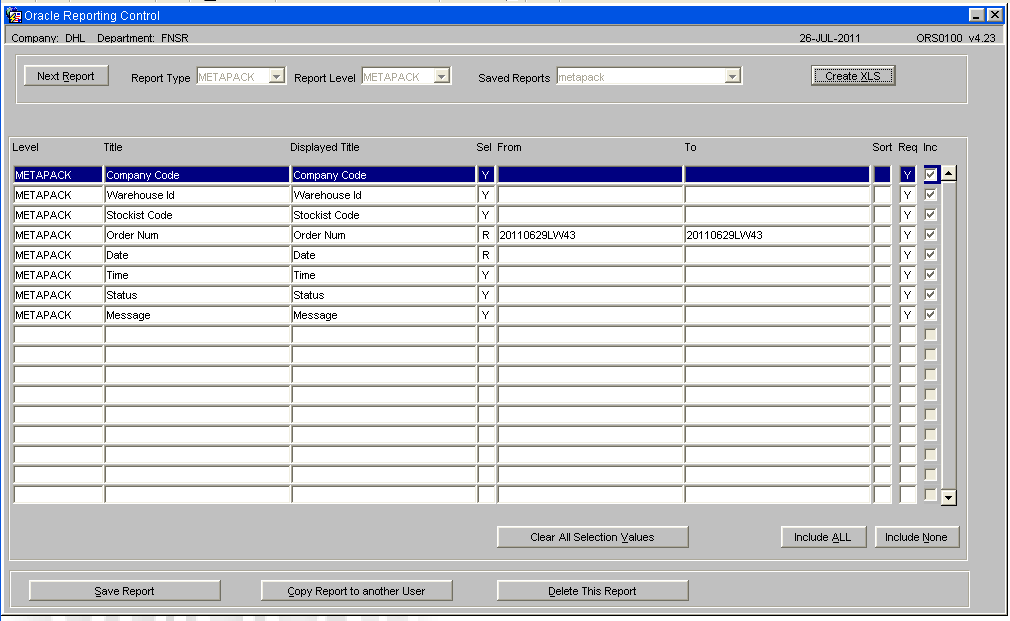Click the To field of Date row
The width and height of the screenshot is (1010, 621).
click(x=776, y=255)
